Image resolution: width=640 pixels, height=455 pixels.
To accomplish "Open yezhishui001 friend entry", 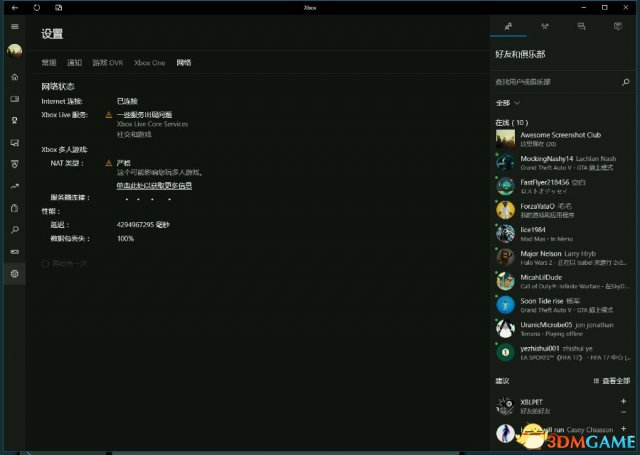I will [x=563, y=353].
